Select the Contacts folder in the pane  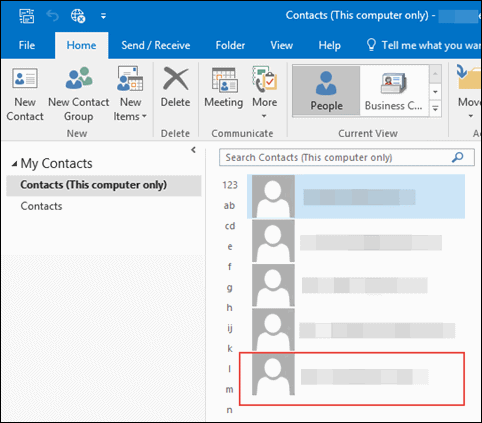[41, 206]
